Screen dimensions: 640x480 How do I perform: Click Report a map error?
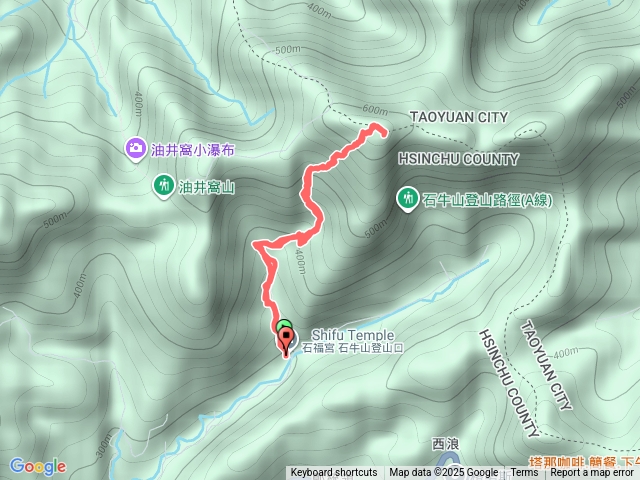pos(592,473)
